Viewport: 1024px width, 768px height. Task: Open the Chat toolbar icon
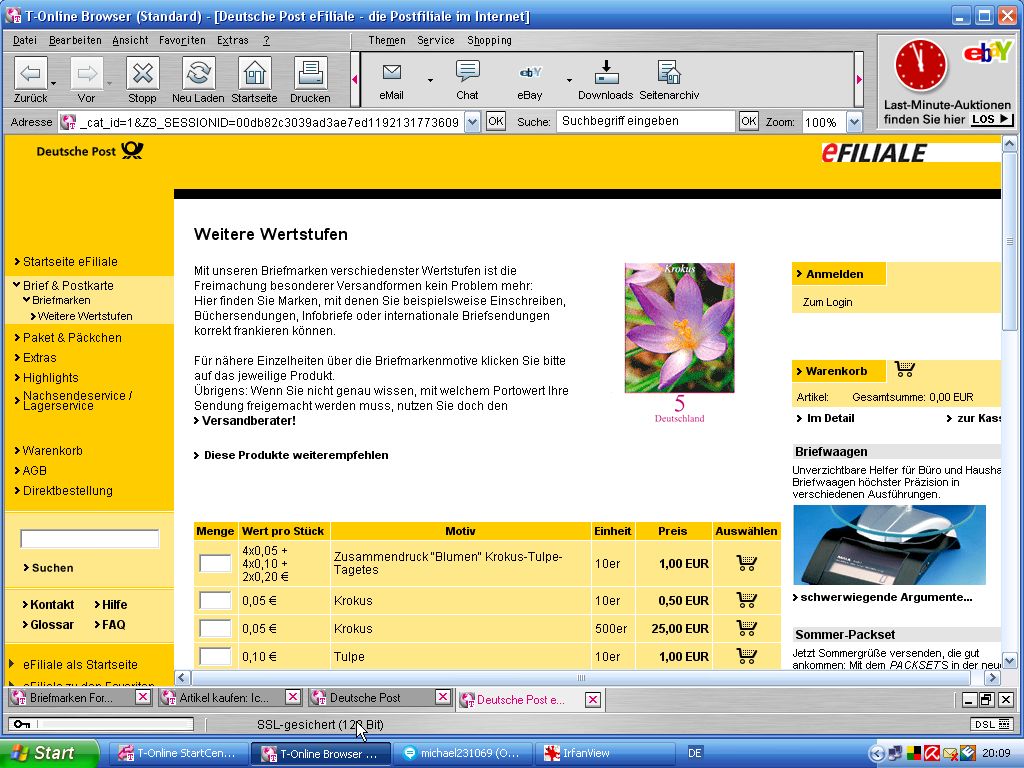coord(467,73)
